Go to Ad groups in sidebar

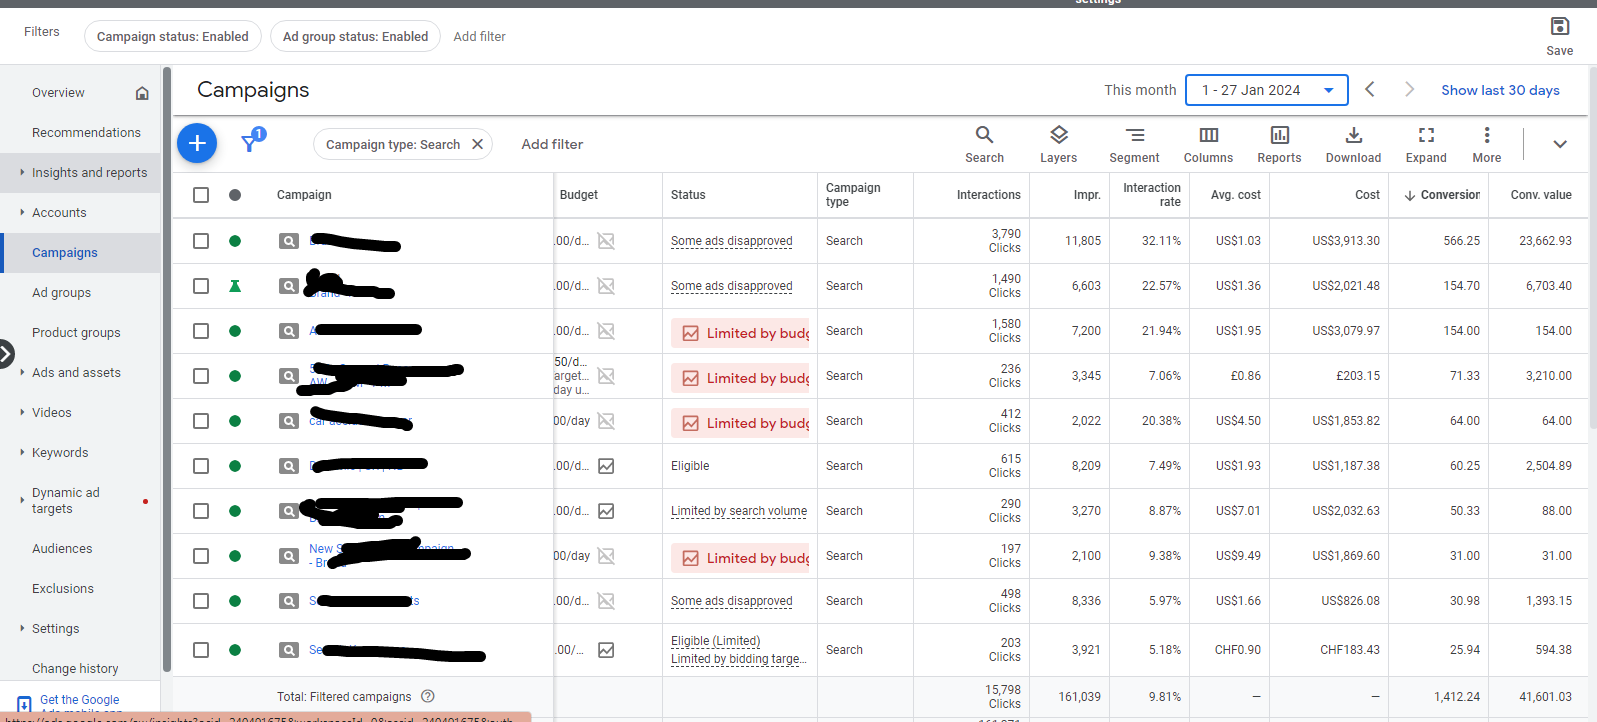tap(61, 293)
